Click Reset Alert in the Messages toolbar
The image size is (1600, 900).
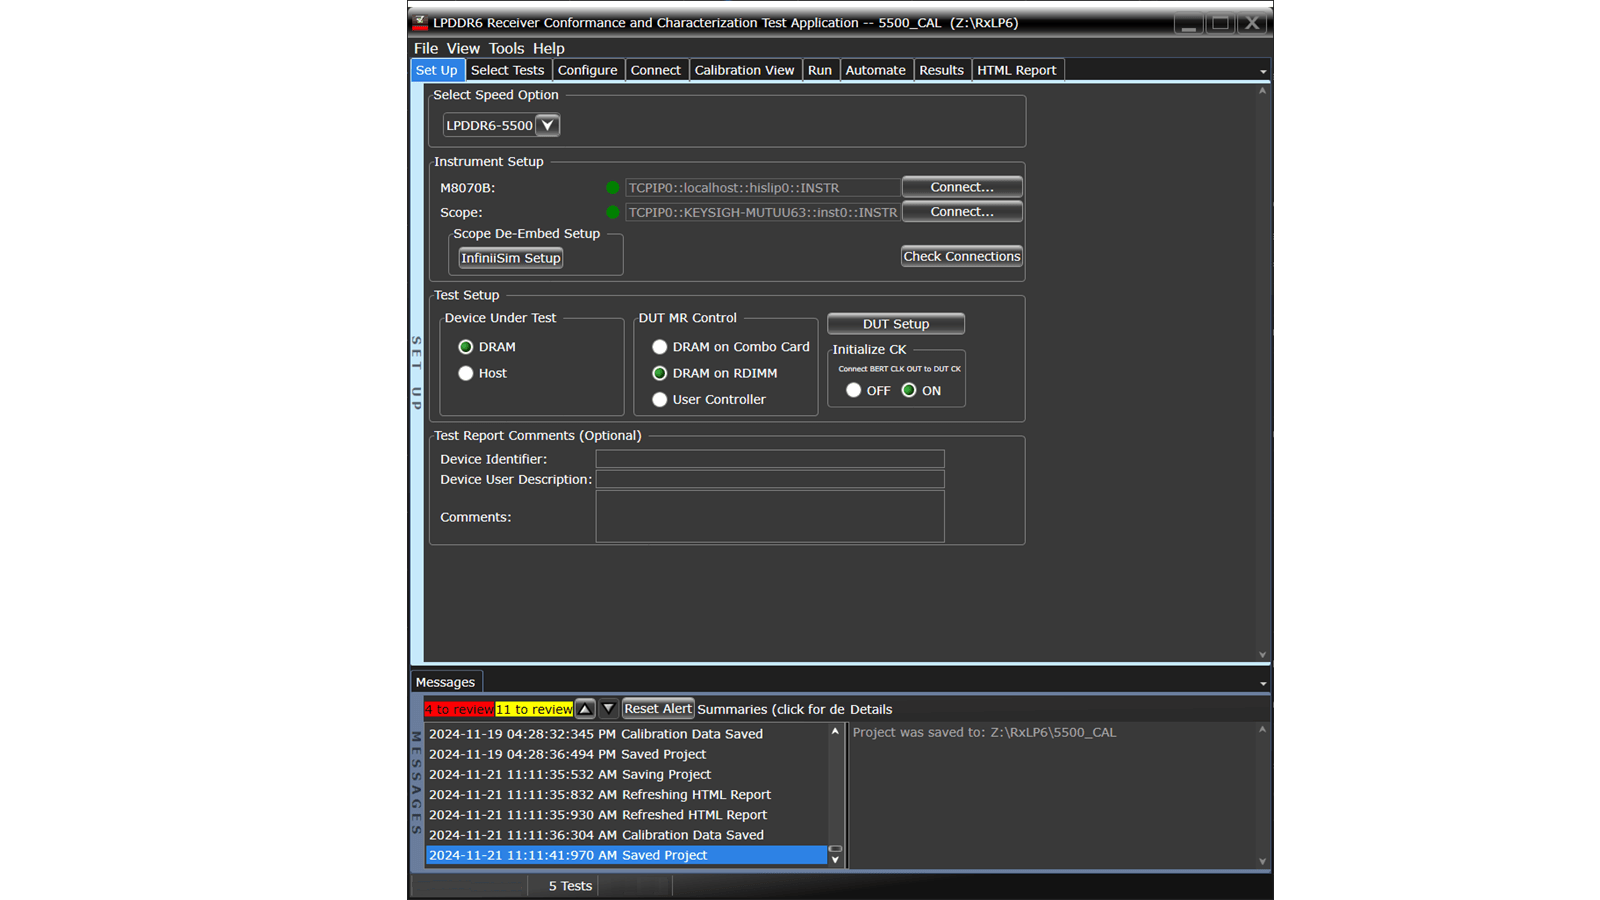tap(657, 708)
